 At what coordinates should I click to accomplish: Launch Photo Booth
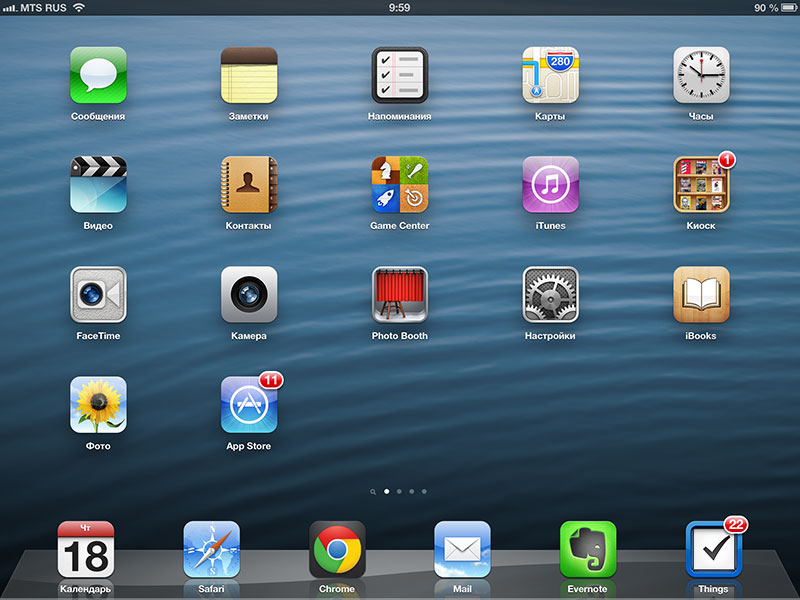[x=400, y=295]
